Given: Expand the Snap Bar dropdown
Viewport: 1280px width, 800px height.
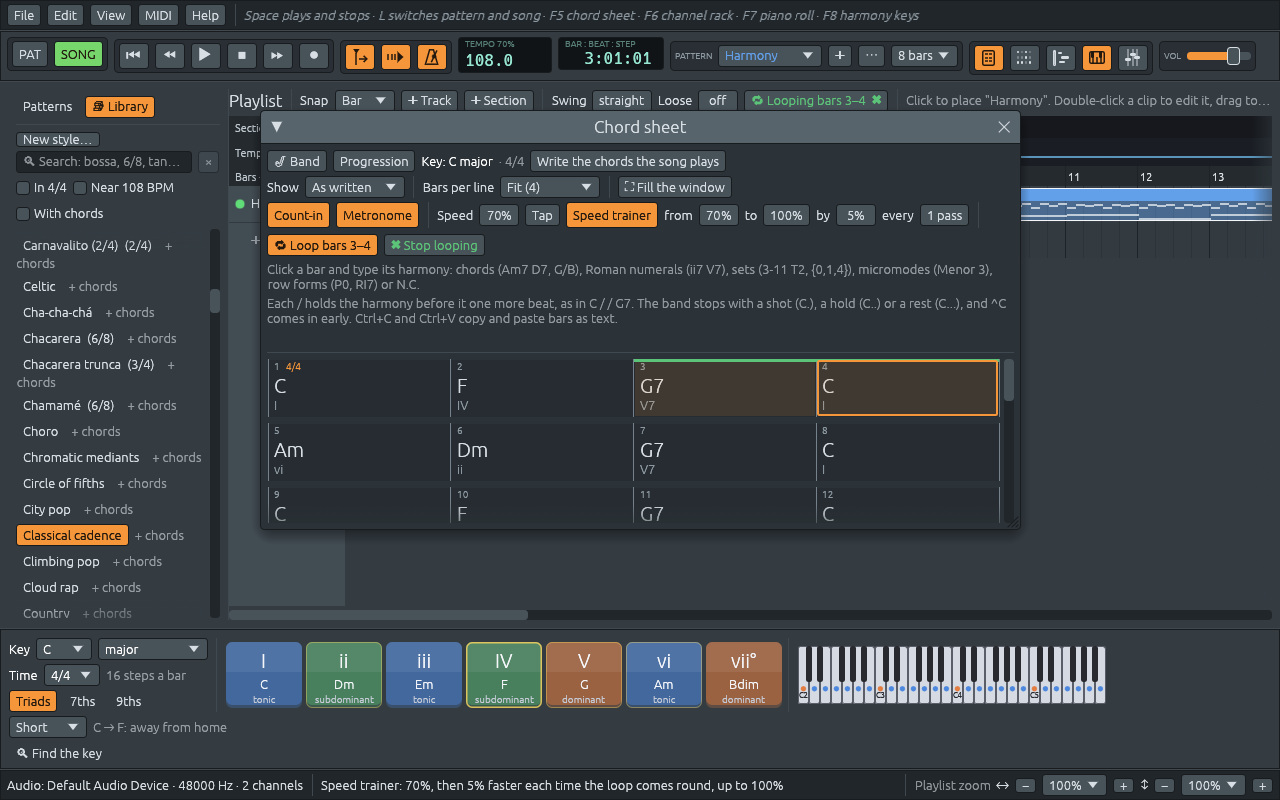Looking at the screenshot, I should (x=364, y=100).
